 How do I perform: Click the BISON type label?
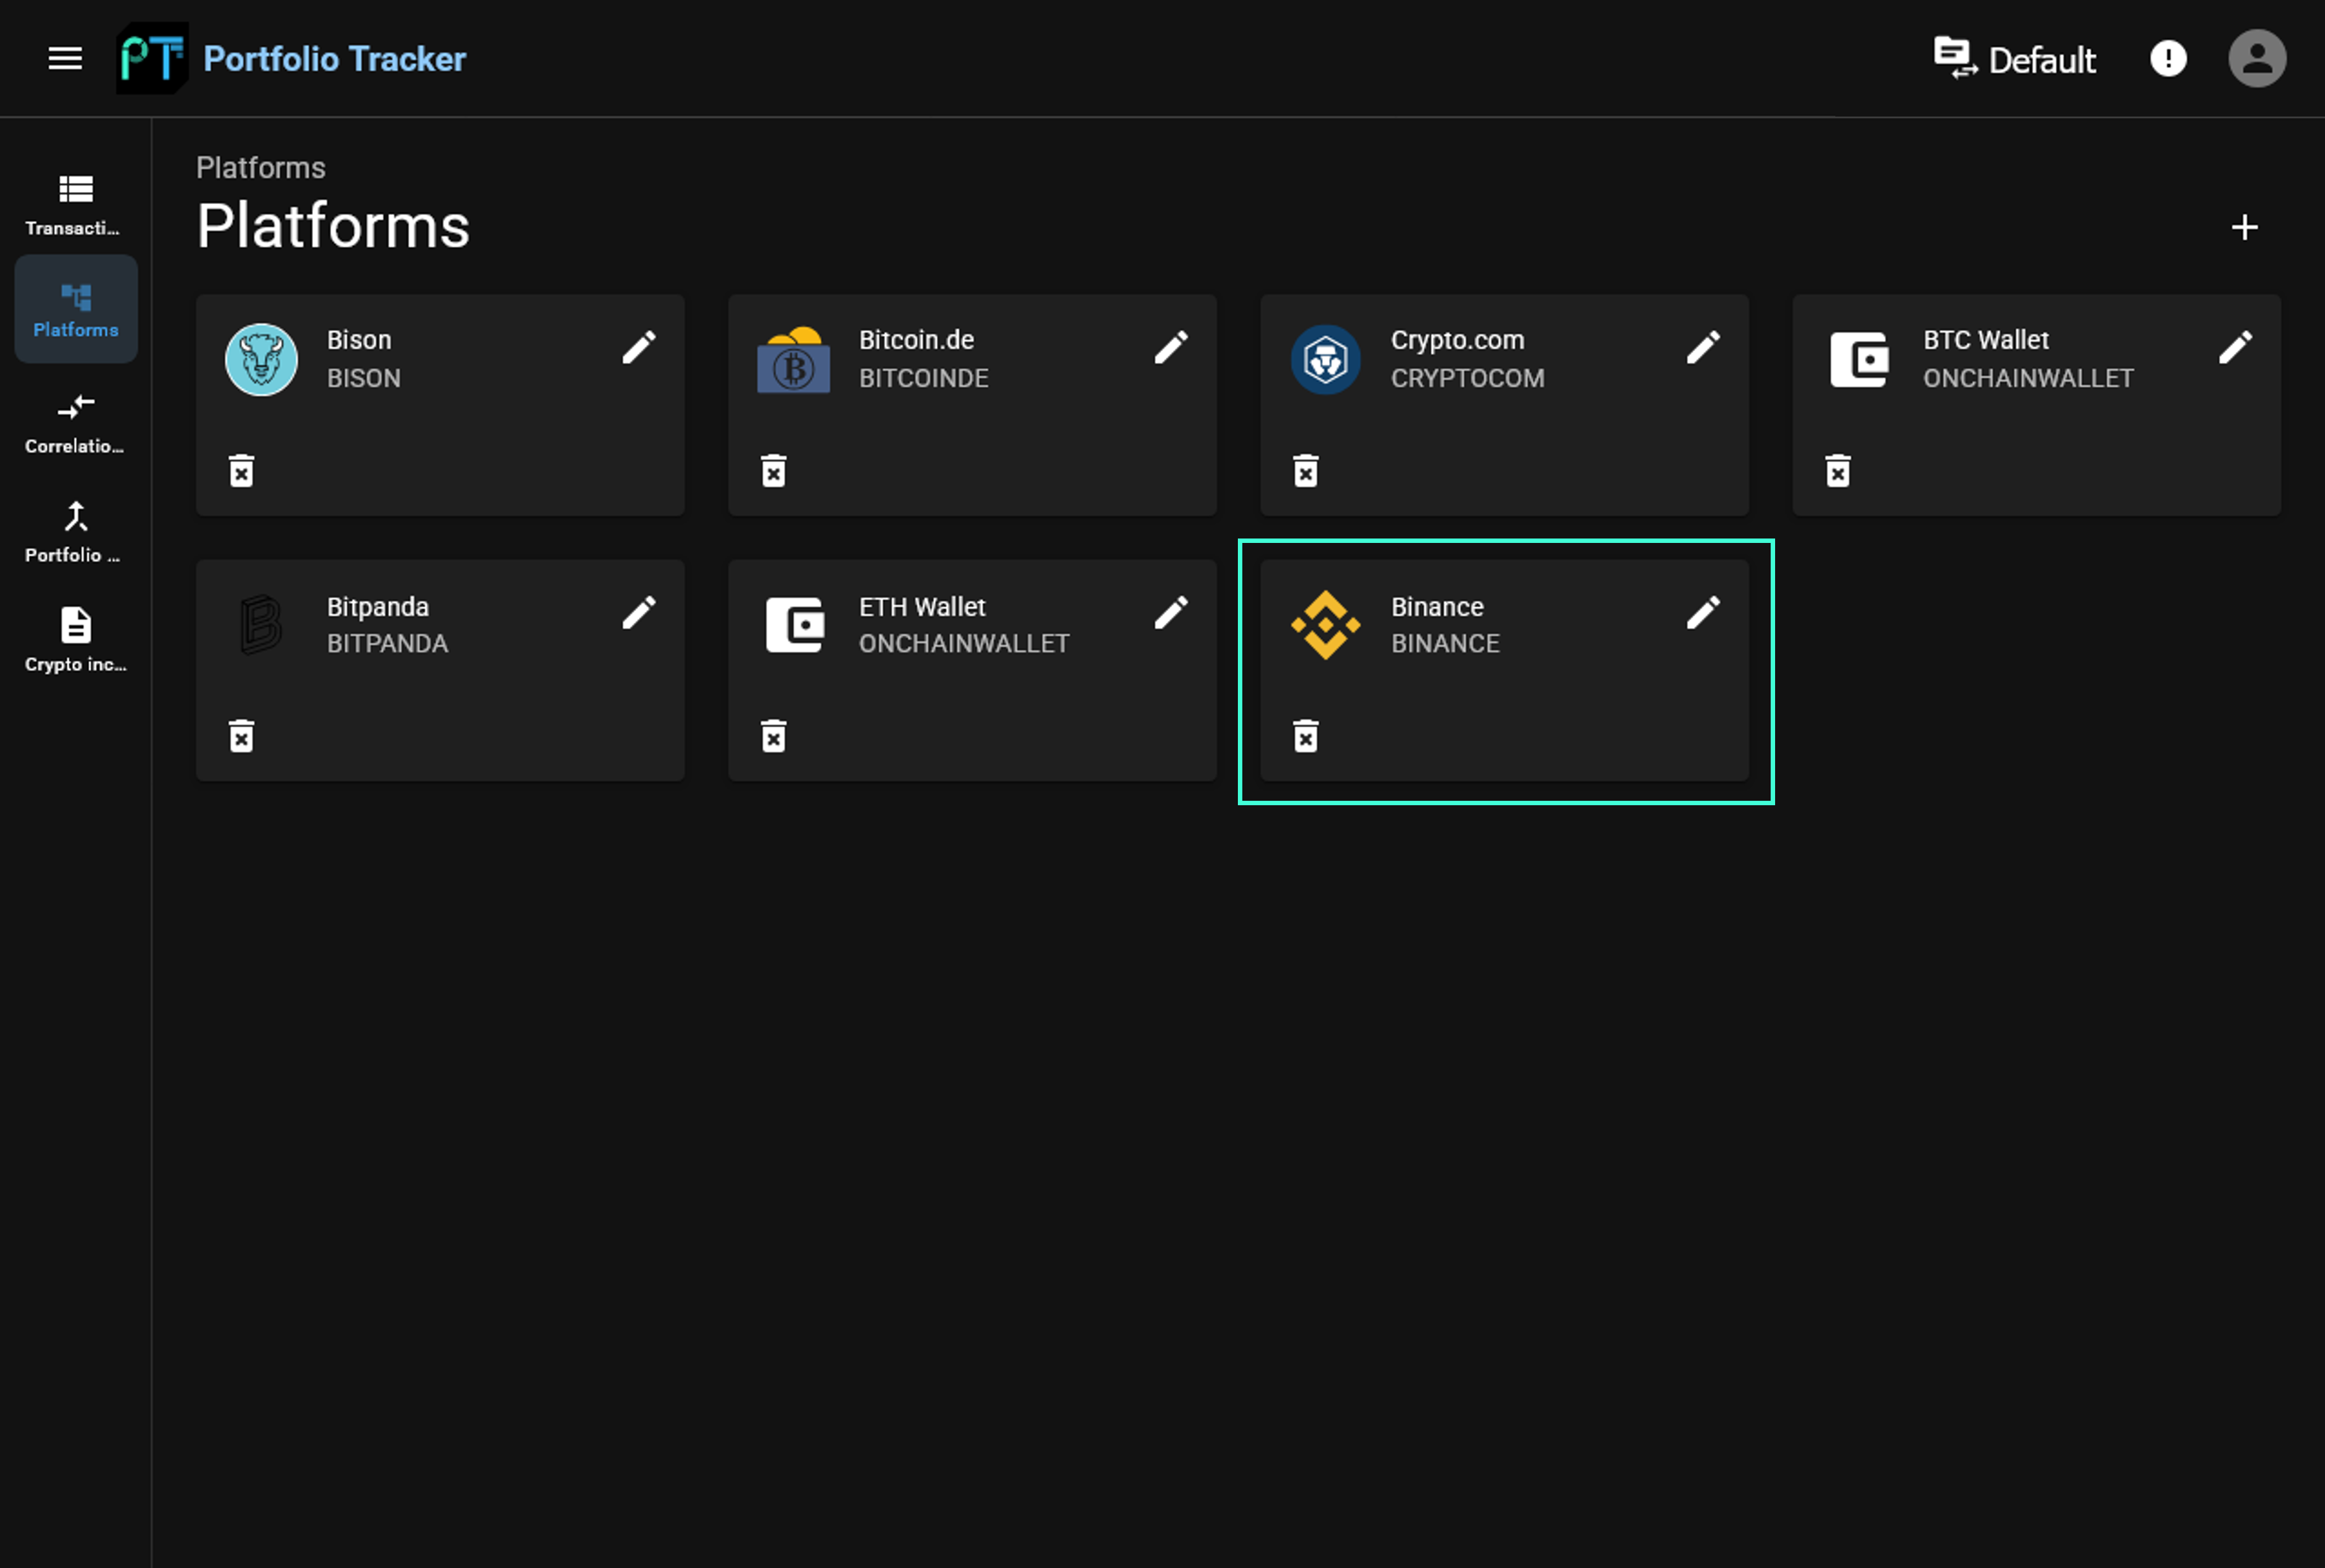pos(363,378)
